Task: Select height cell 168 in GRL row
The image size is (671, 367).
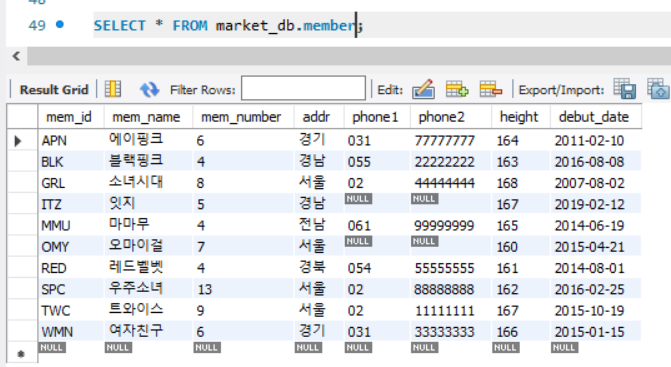Action: [521, 183]
